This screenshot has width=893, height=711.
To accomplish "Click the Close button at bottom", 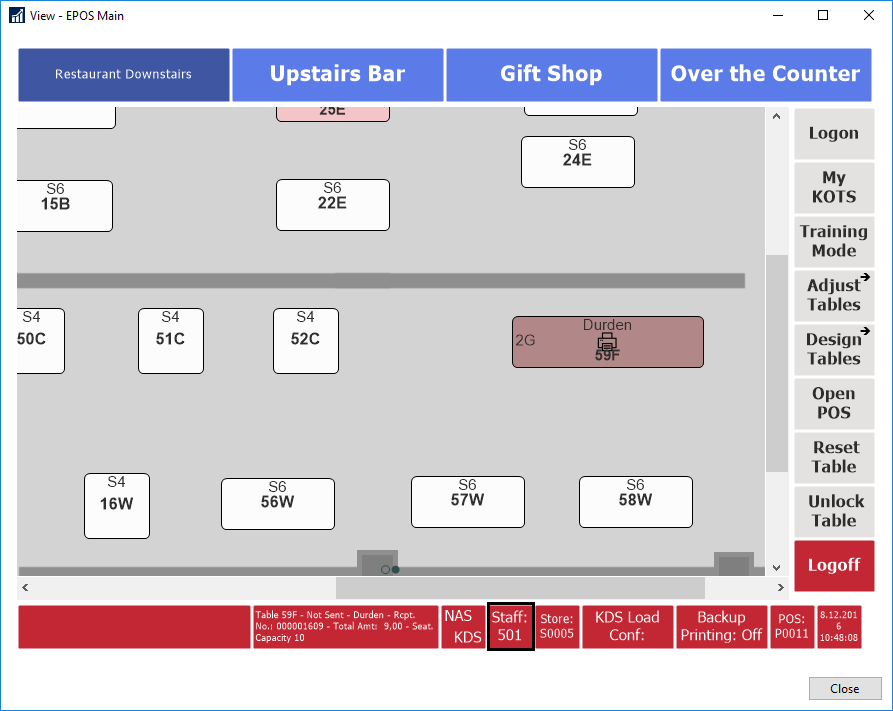I will [x=845, y=689].
